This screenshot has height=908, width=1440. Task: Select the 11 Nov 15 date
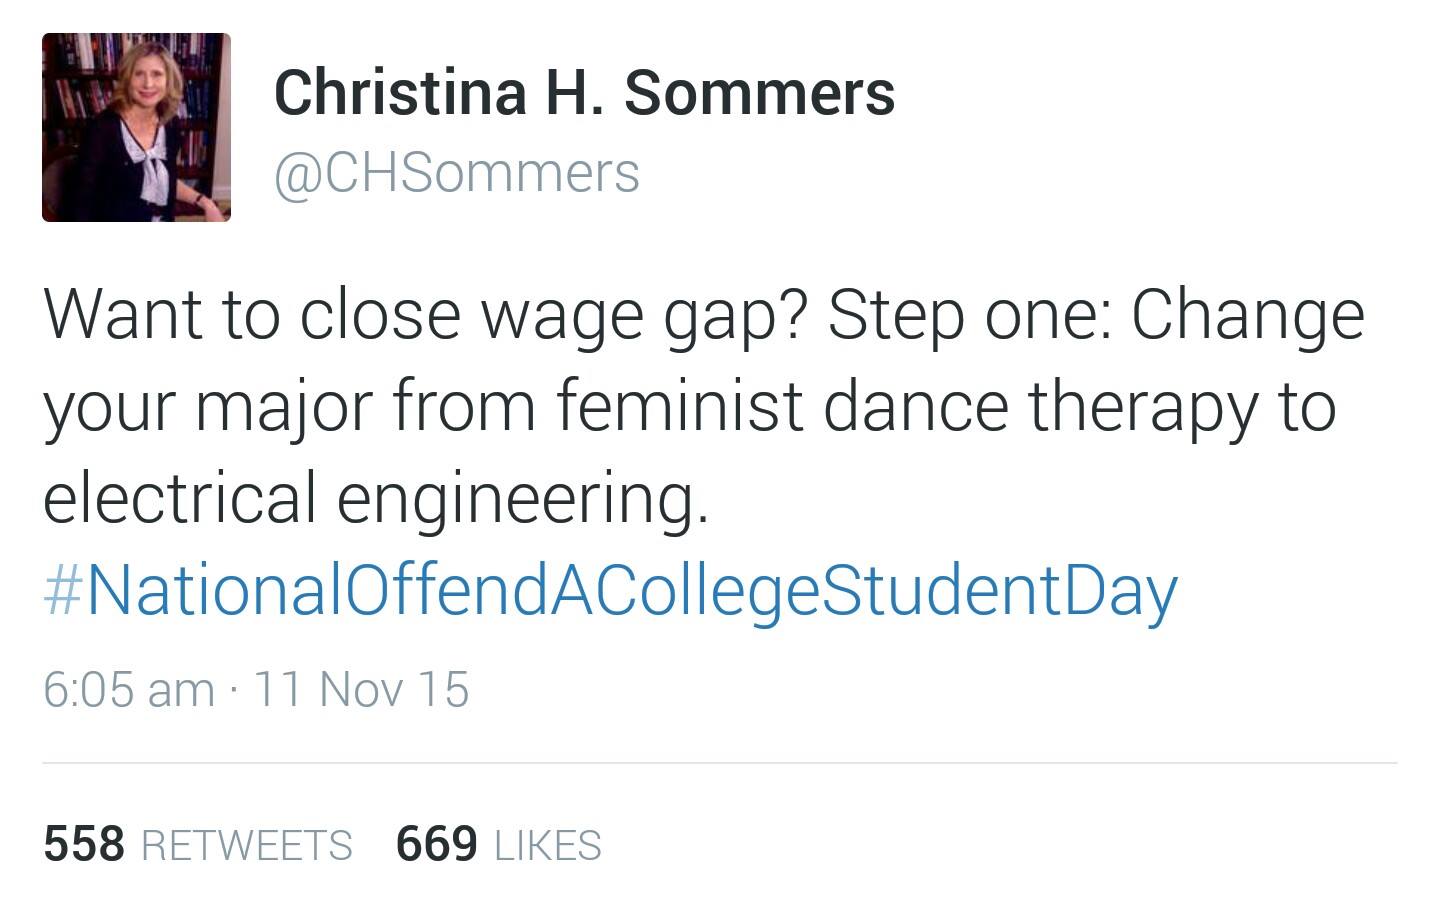[x=361, y=690]
